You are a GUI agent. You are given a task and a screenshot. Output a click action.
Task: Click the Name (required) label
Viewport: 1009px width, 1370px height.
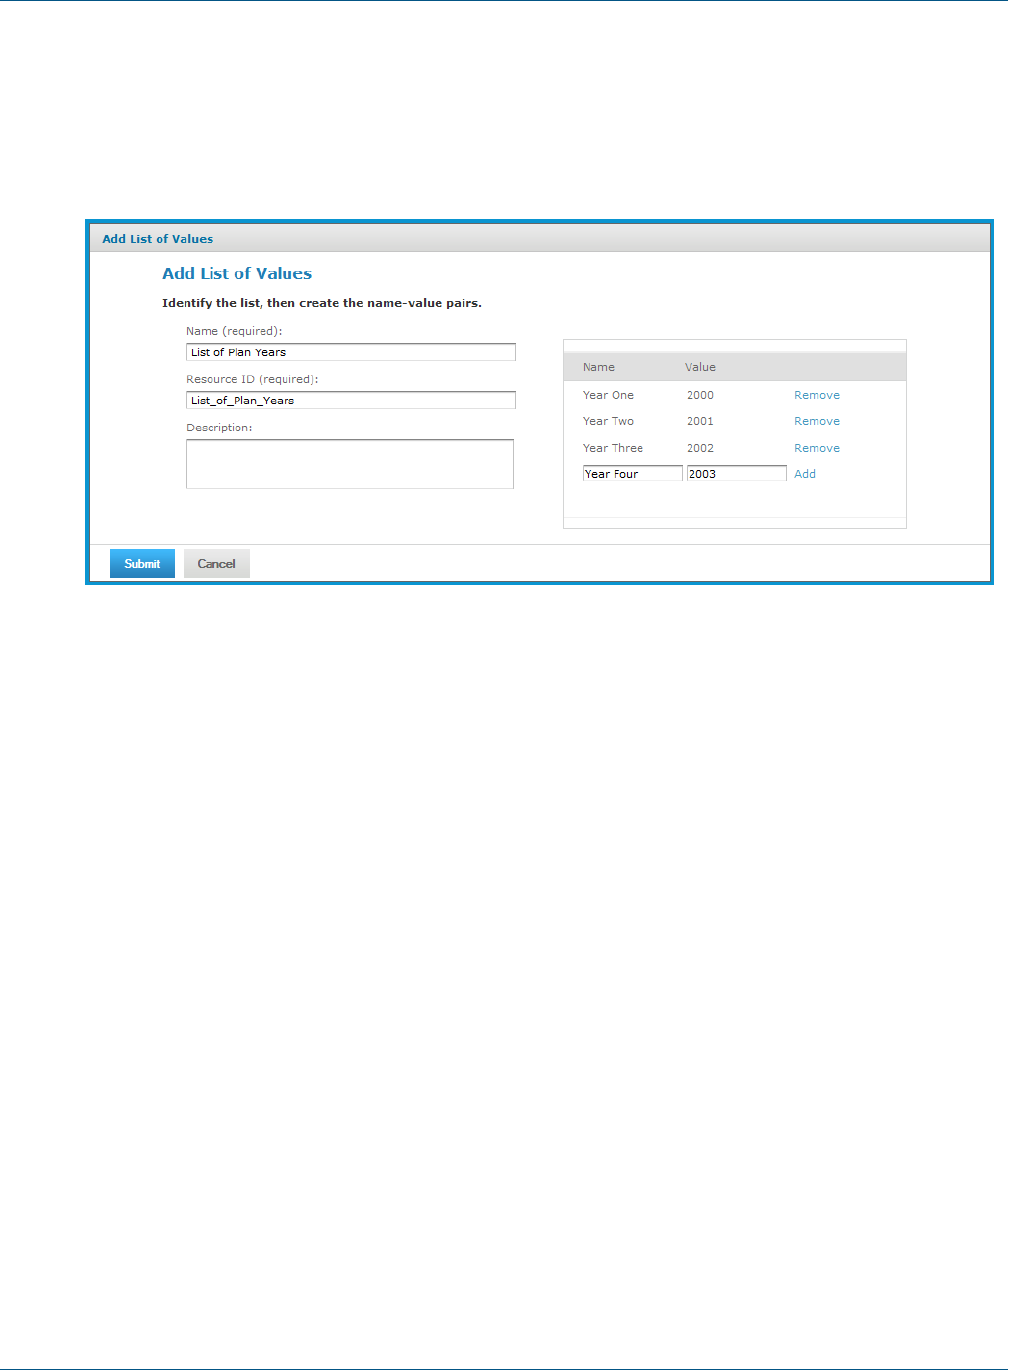pyautogui.click(x=234, y=331)
